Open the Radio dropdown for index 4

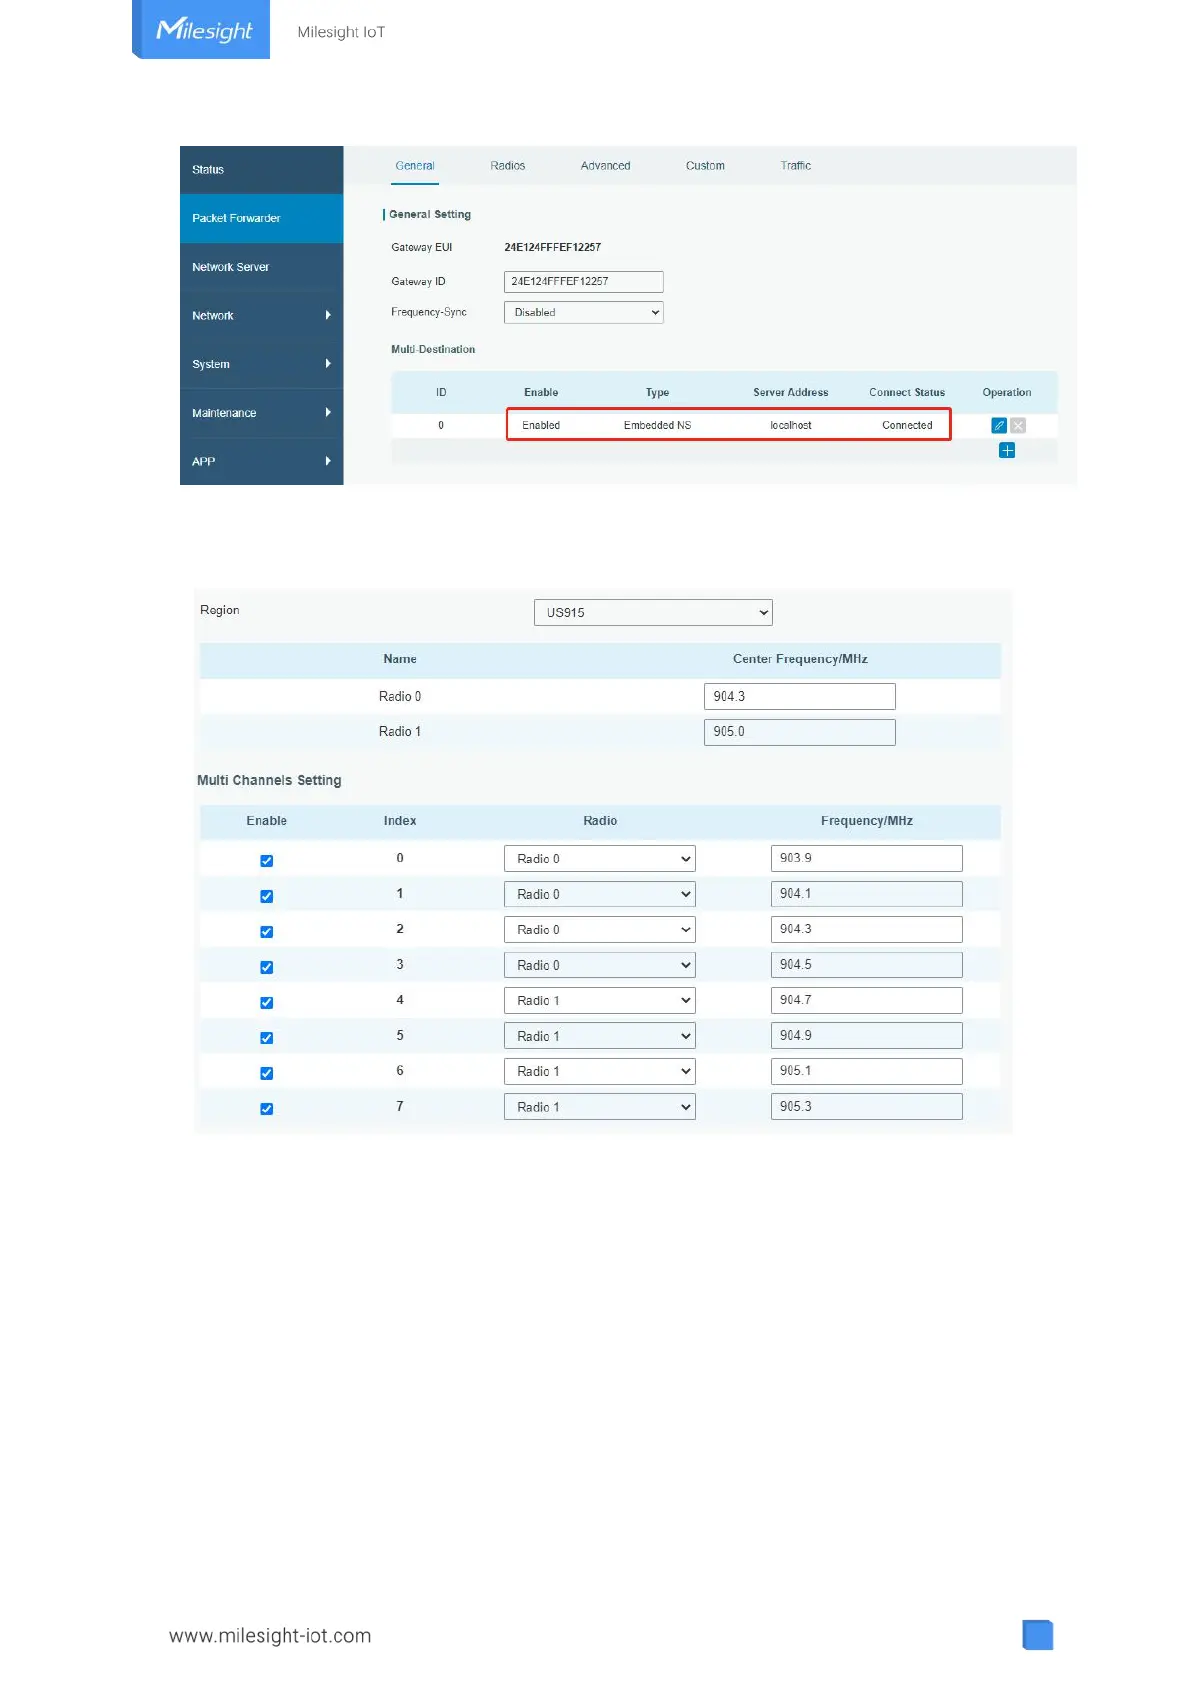pyautogui.click(x=599, y=1001)
